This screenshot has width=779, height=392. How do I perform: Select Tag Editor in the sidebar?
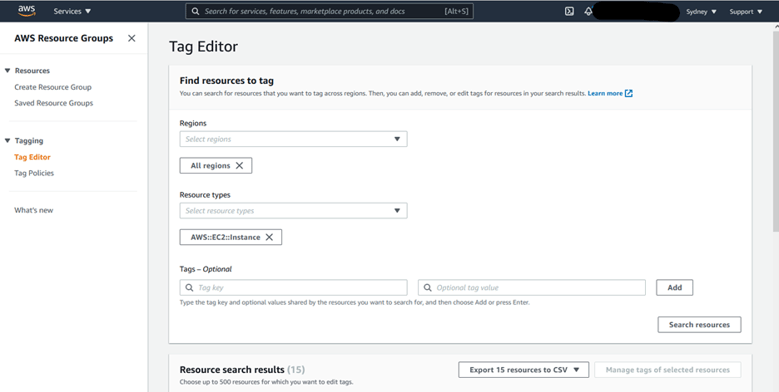pos(32,157)
